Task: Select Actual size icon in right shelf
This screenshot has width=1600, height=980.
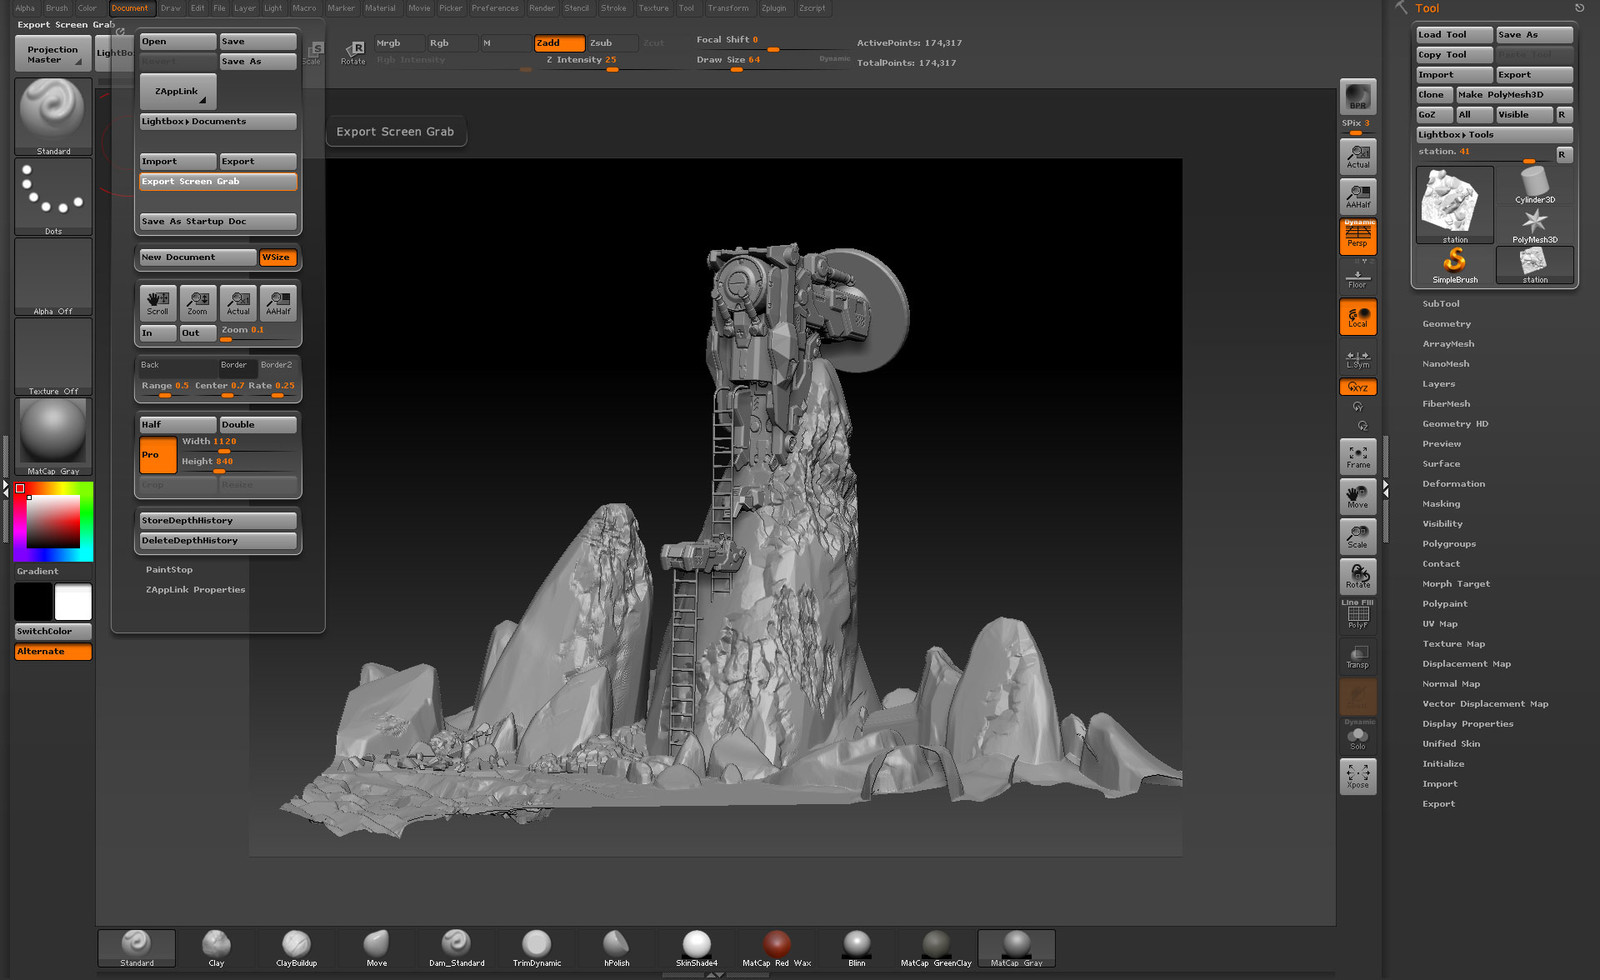Action: coord(1358,156)
